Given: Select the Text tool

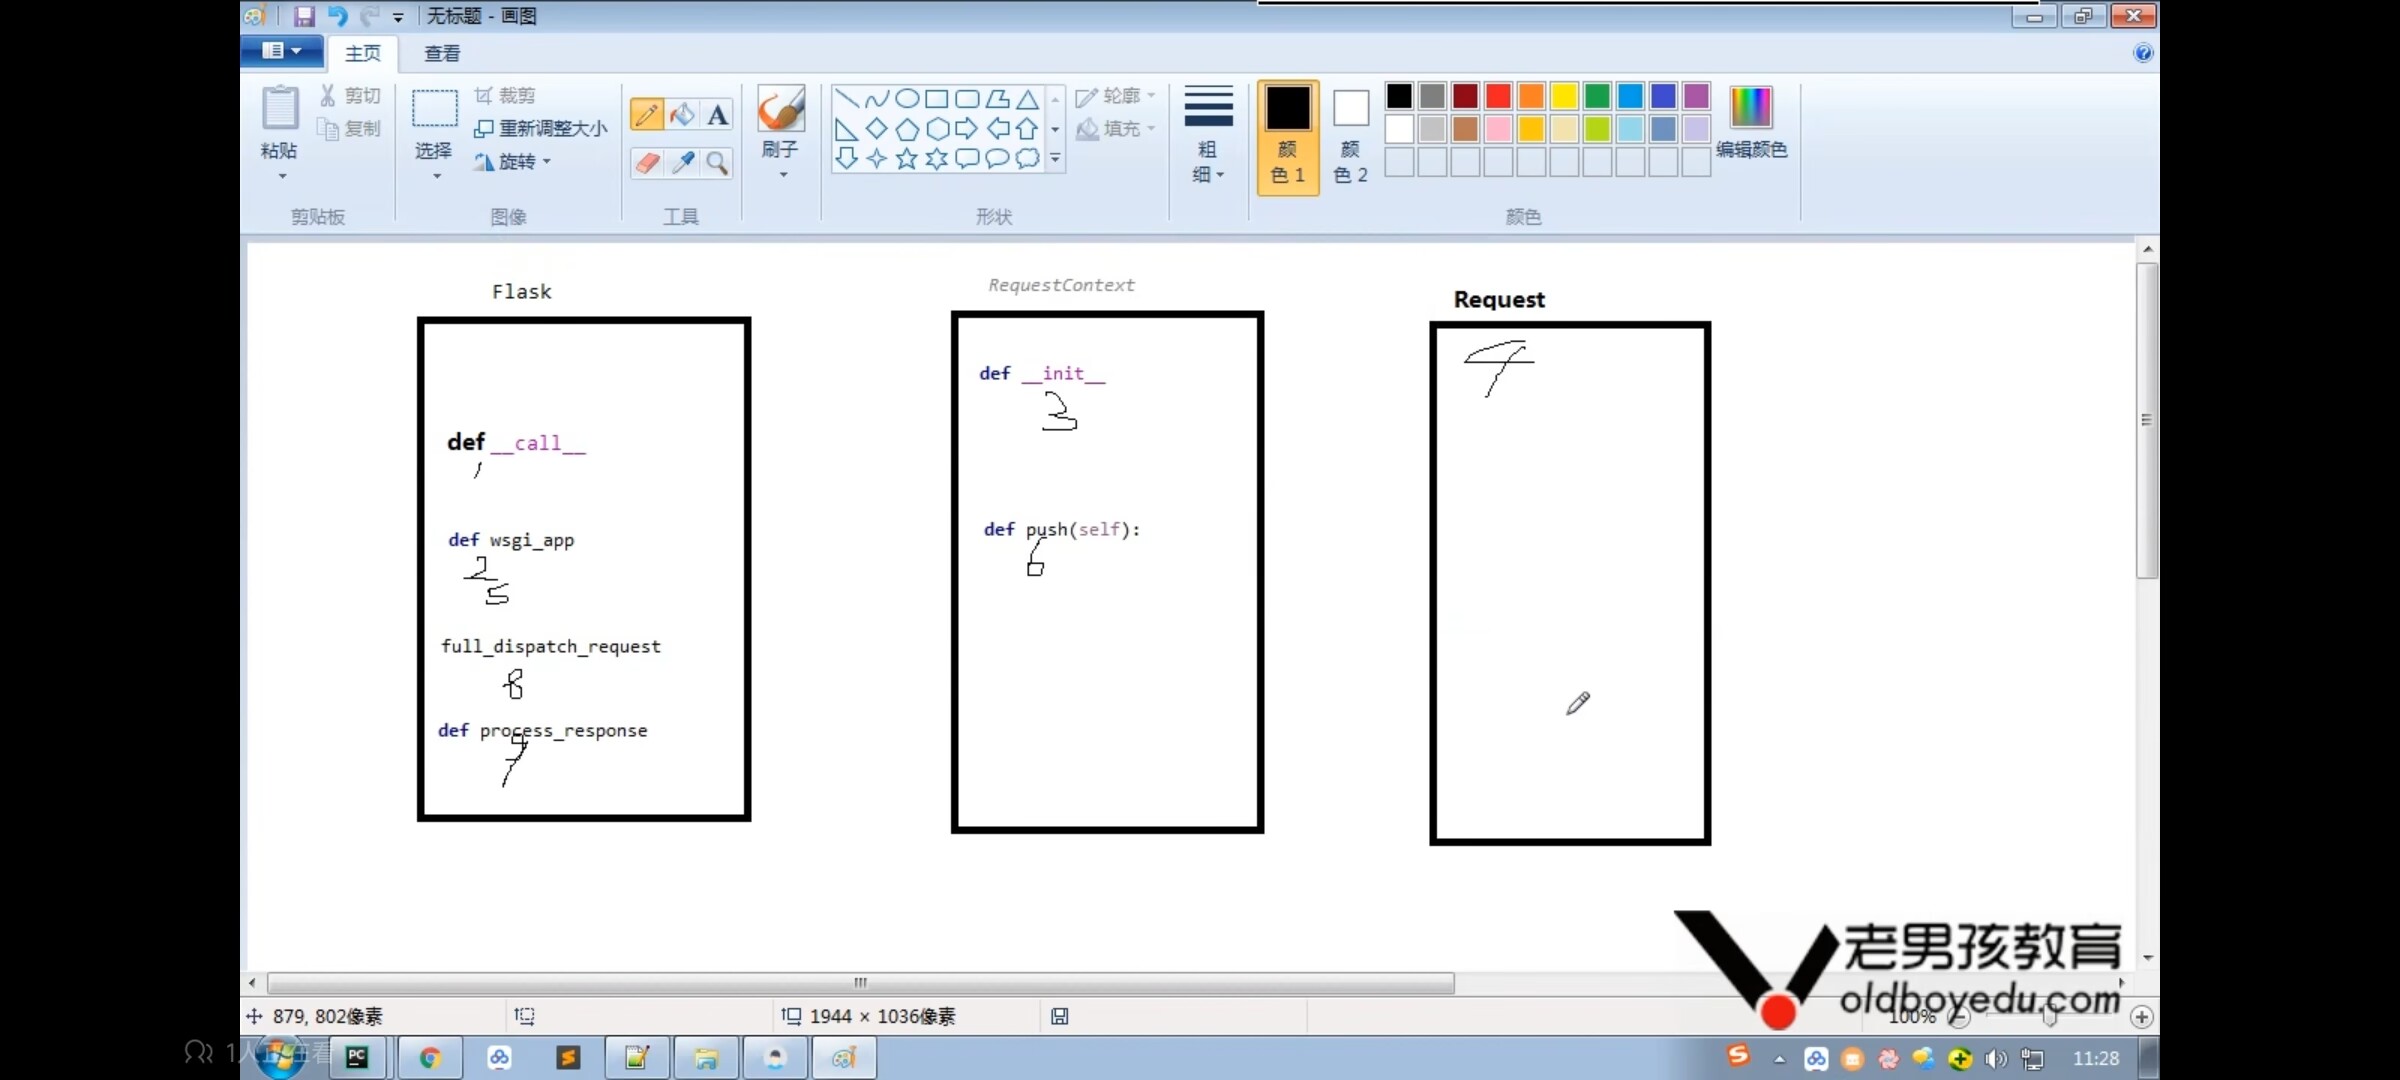Looking at the screenshot, I should [717, 115].
